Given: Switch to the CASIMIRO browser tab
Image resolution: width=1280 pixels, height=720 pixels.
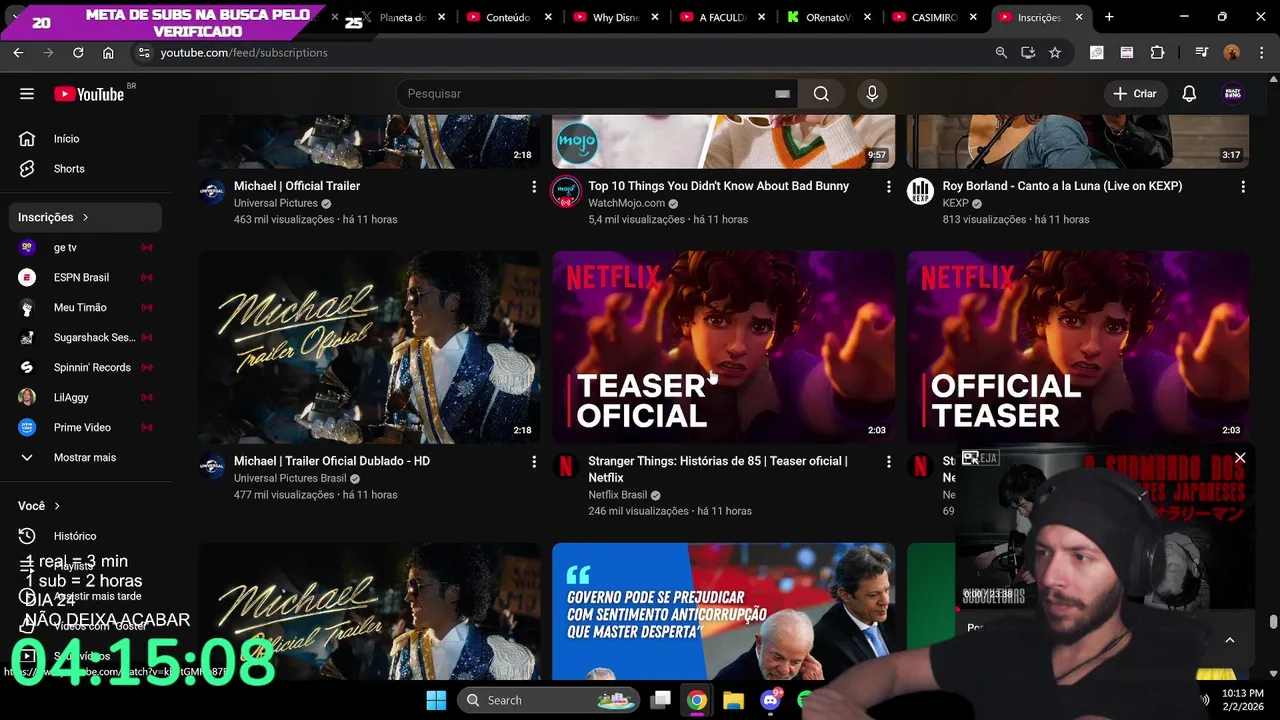Looking at the screenshot, I should click(x=933, y=17).
